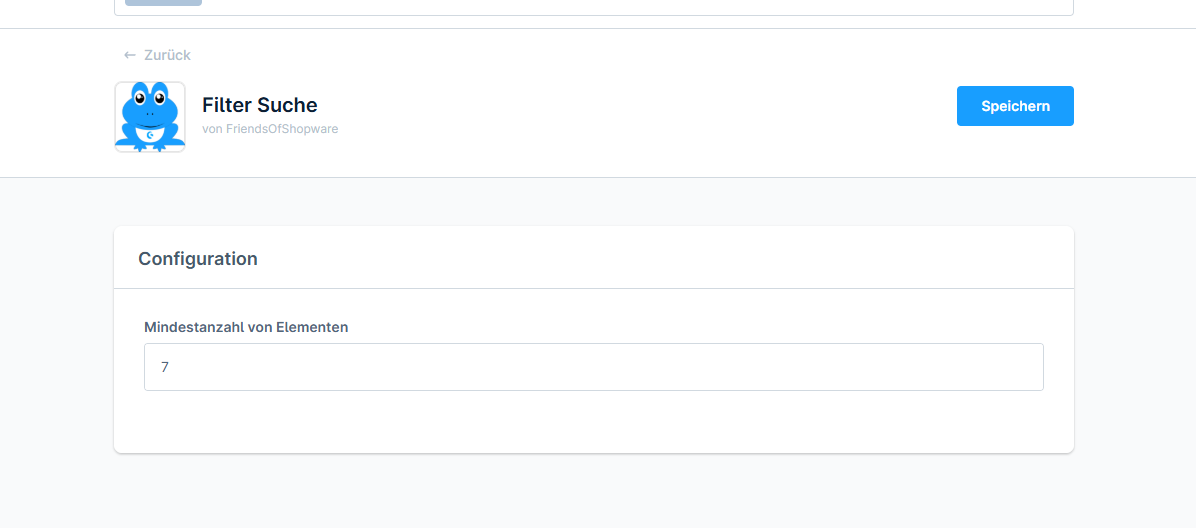Click the von FriendsOfShopware manufacturer text
Screen dimensions: 1196x528
pos(270,129)
